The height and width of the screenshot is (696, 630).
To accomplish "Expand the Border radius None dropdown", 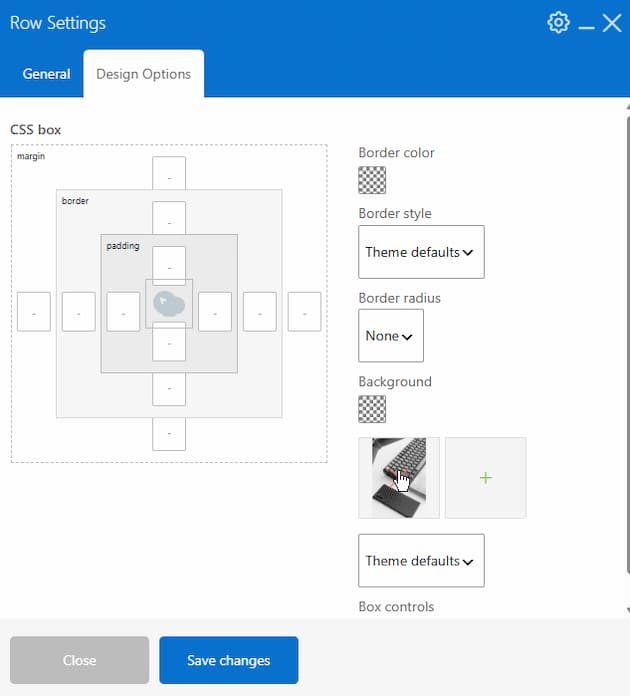I will pos(391,336).
